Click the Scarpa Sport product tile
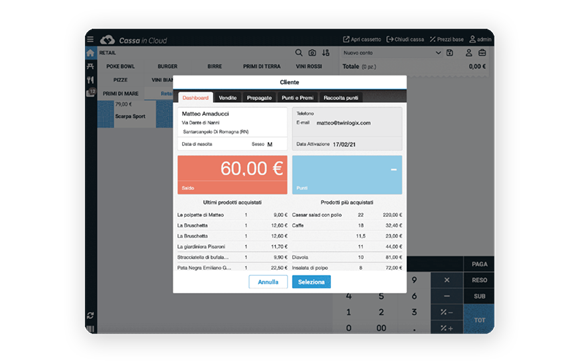The width and height of the screenshot is (576, 362). 127,114
